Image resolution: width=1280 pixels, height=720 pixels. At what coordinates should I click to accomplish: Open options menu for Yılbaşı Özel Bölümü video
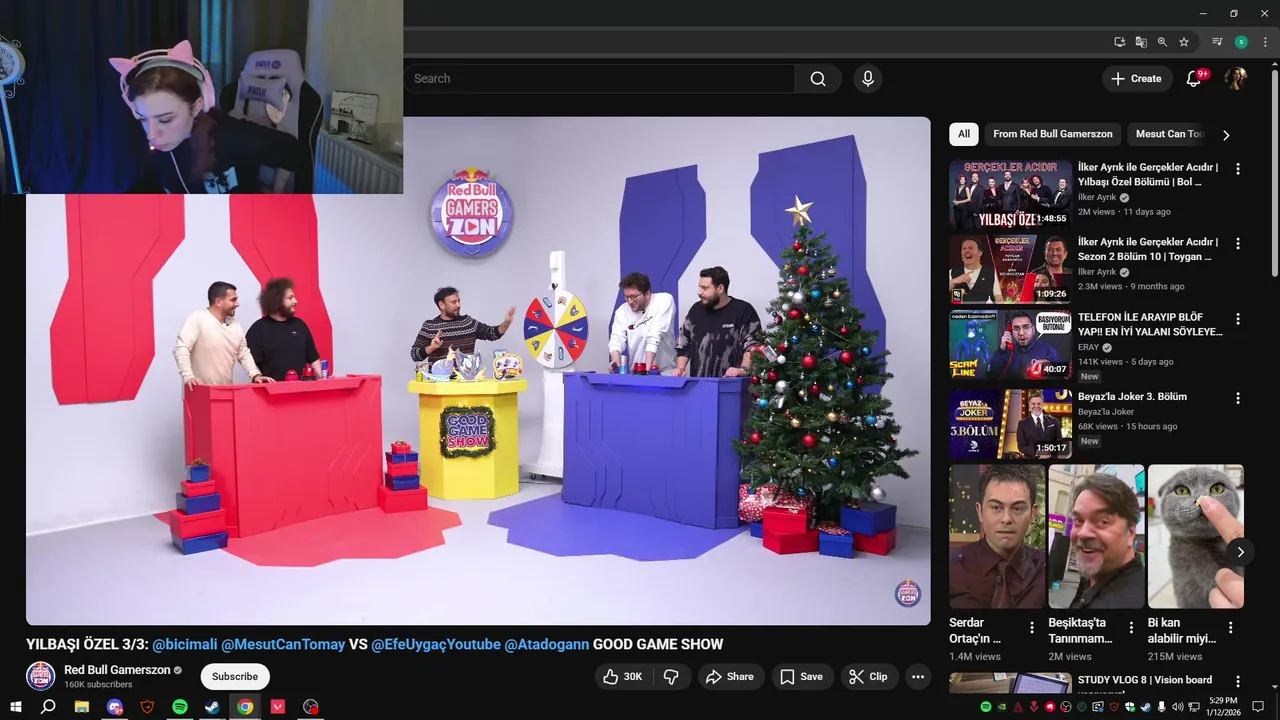[x=1238, y=169]
